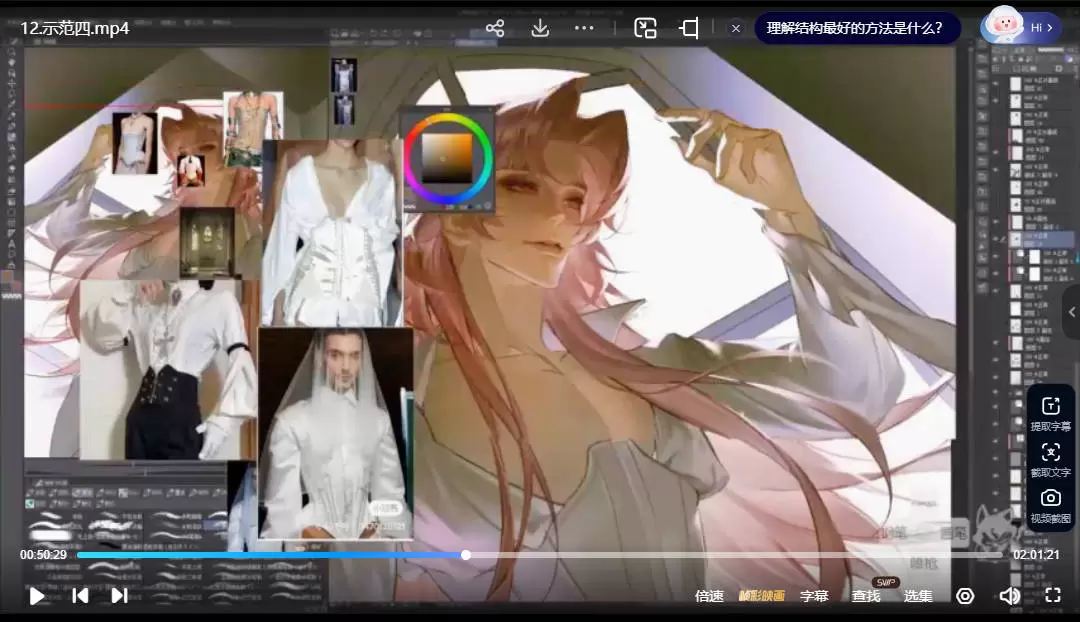Skip to the previous video

80,596
